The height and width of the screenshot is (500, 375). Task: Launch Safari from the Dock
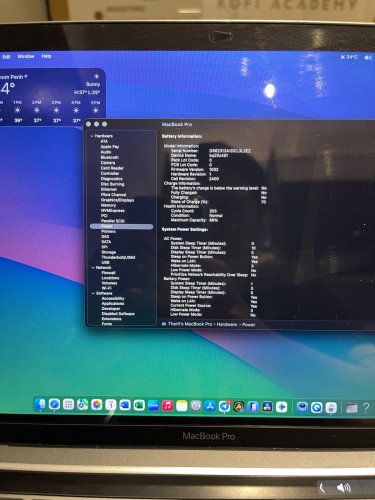54,405
